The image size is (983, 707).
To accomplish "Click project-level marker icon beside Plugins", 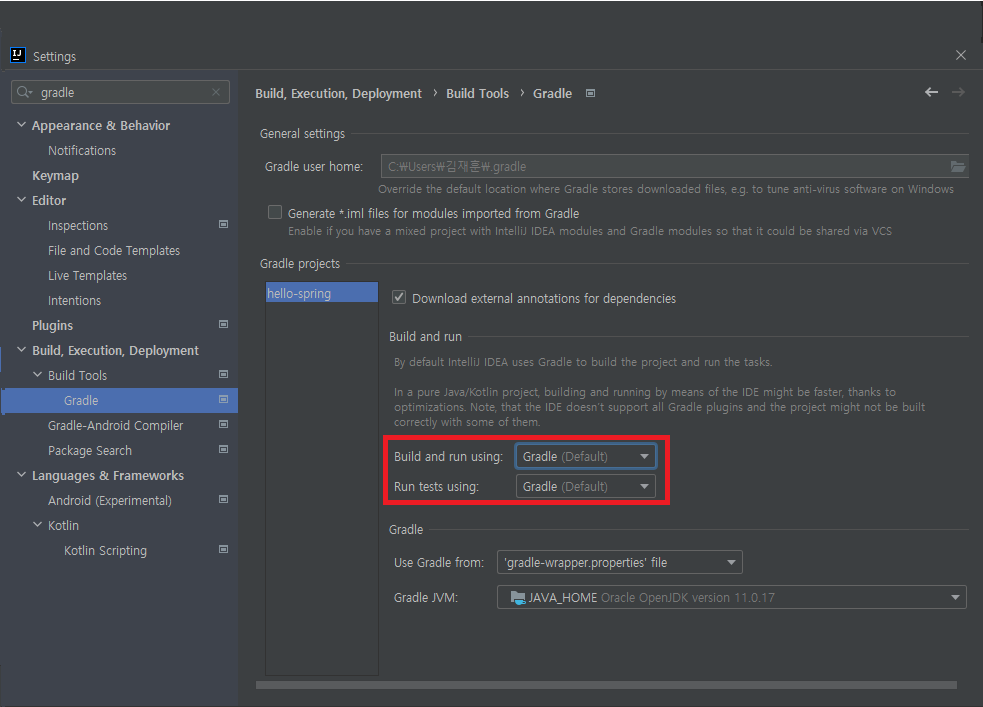I will pyautogui.click(x=223, y=325).
